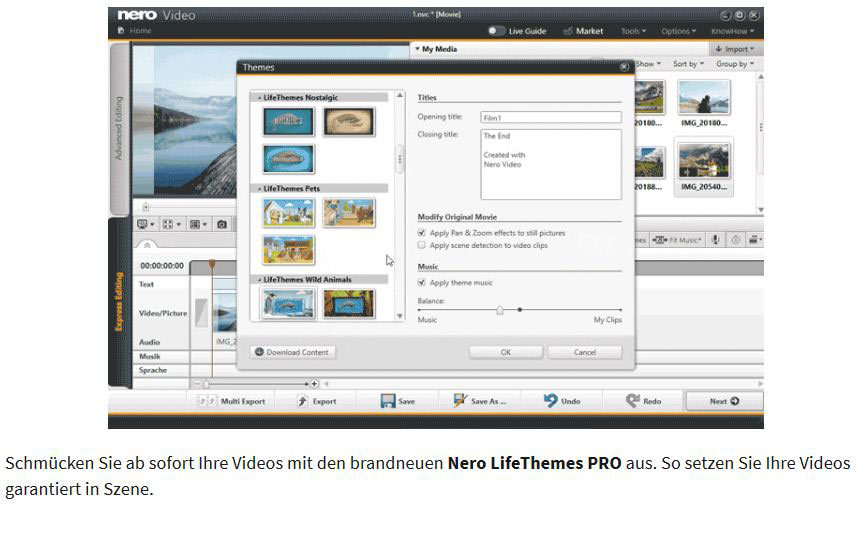The width and height of the screenshot is (868, 534).
Task: Adjust the Balance slider handle
Action: tap(500, 310)
